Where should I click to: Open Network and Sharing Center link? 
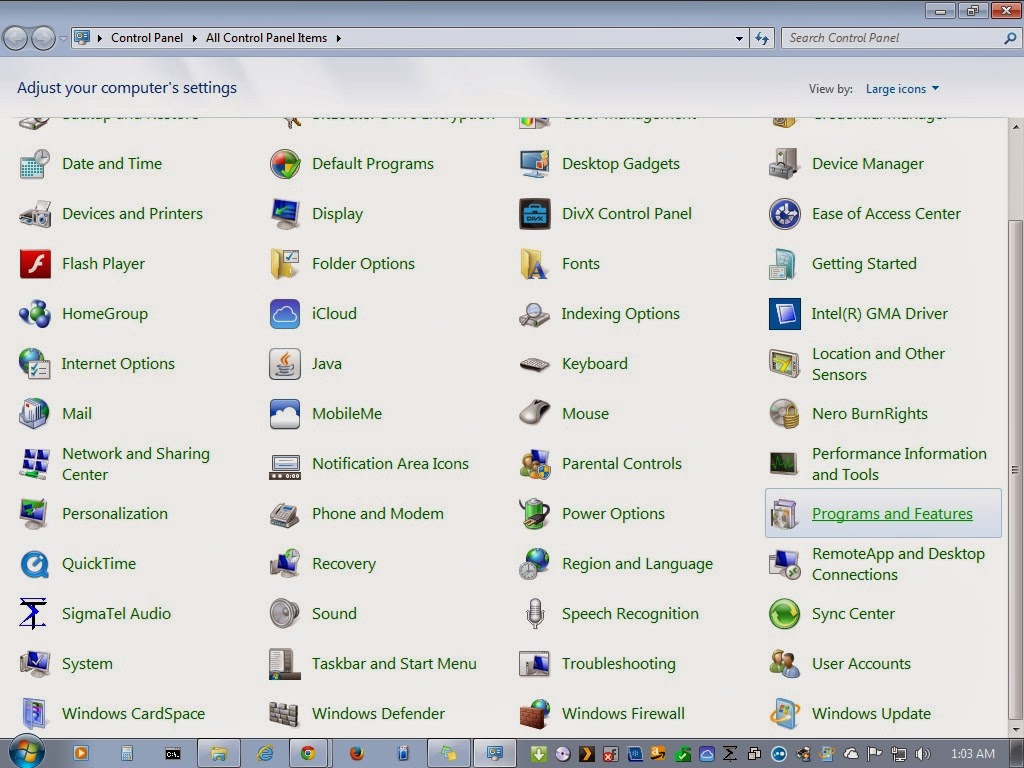point(136,464)
